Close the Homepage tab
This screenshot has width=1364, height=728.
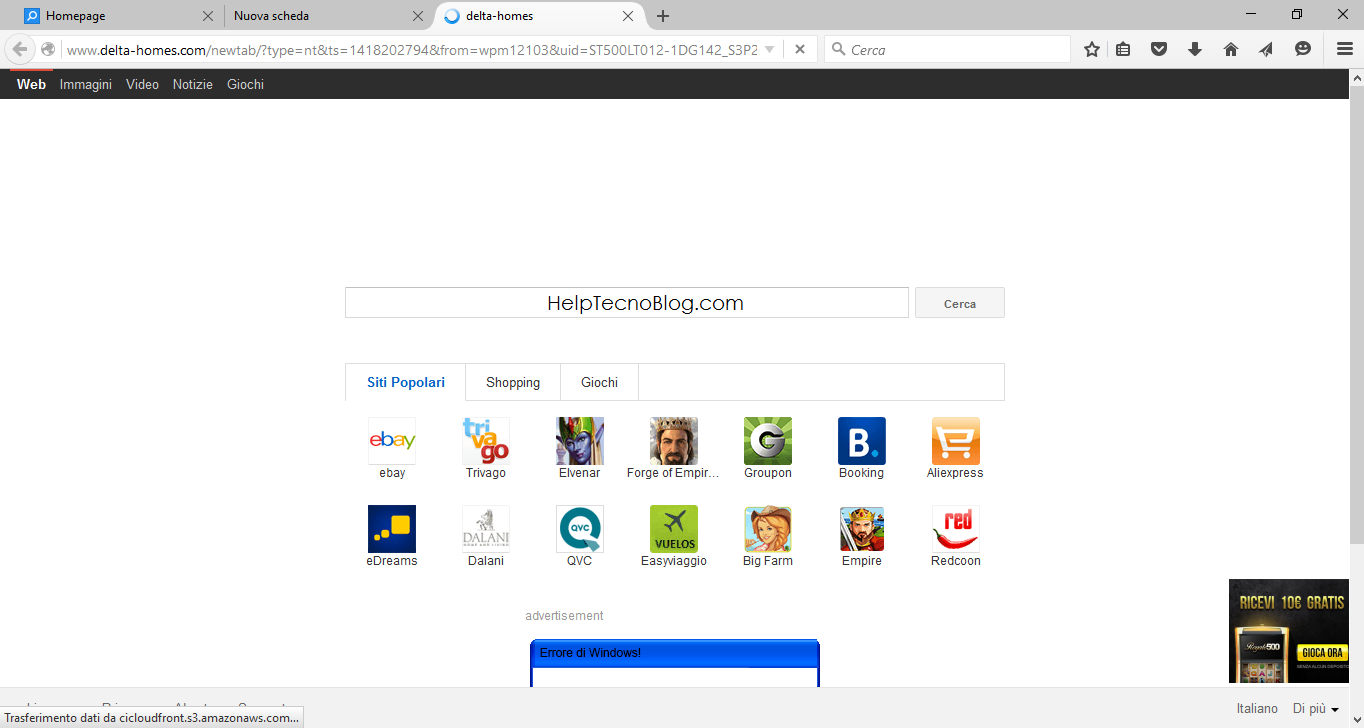click(x=208, y=16)
